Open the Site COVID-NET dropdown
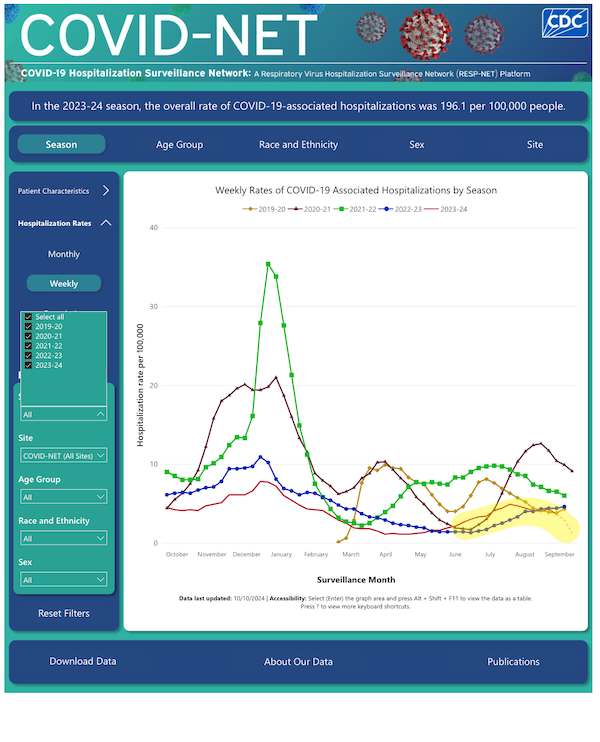The height and width of the screenshot is (742, 600). 64,456
